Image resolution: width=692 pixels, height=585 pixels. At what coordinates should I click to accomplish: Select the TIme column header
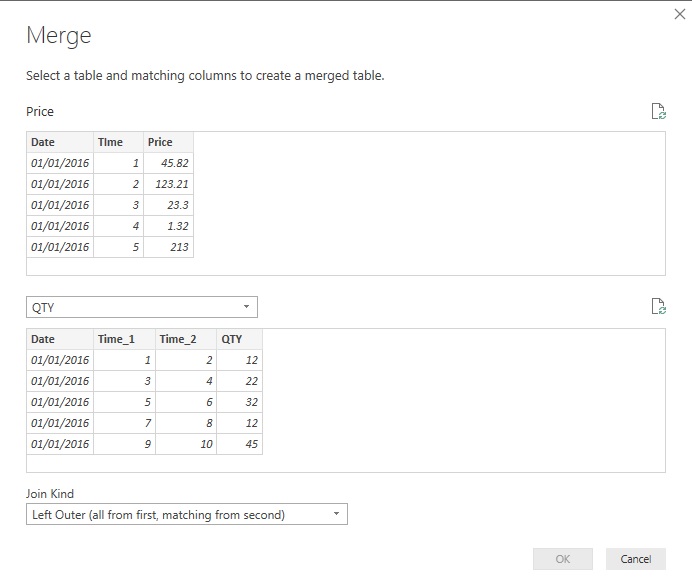(x=118, y=142)
